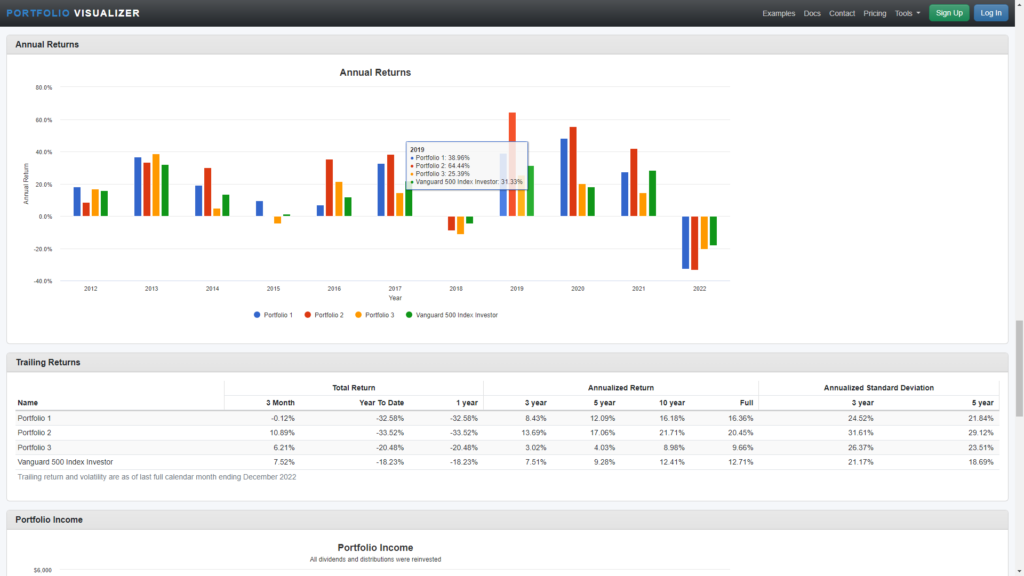Select the 2022 blue Portfolio 1 bar
The width and height of the screenshot is (1024, 576).
686,242
